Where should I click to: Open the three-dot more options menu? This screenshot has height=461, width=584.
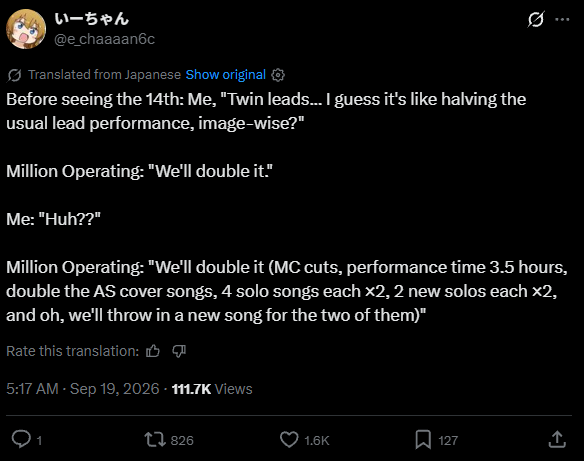pyautogui.click(x=562, y=19)
